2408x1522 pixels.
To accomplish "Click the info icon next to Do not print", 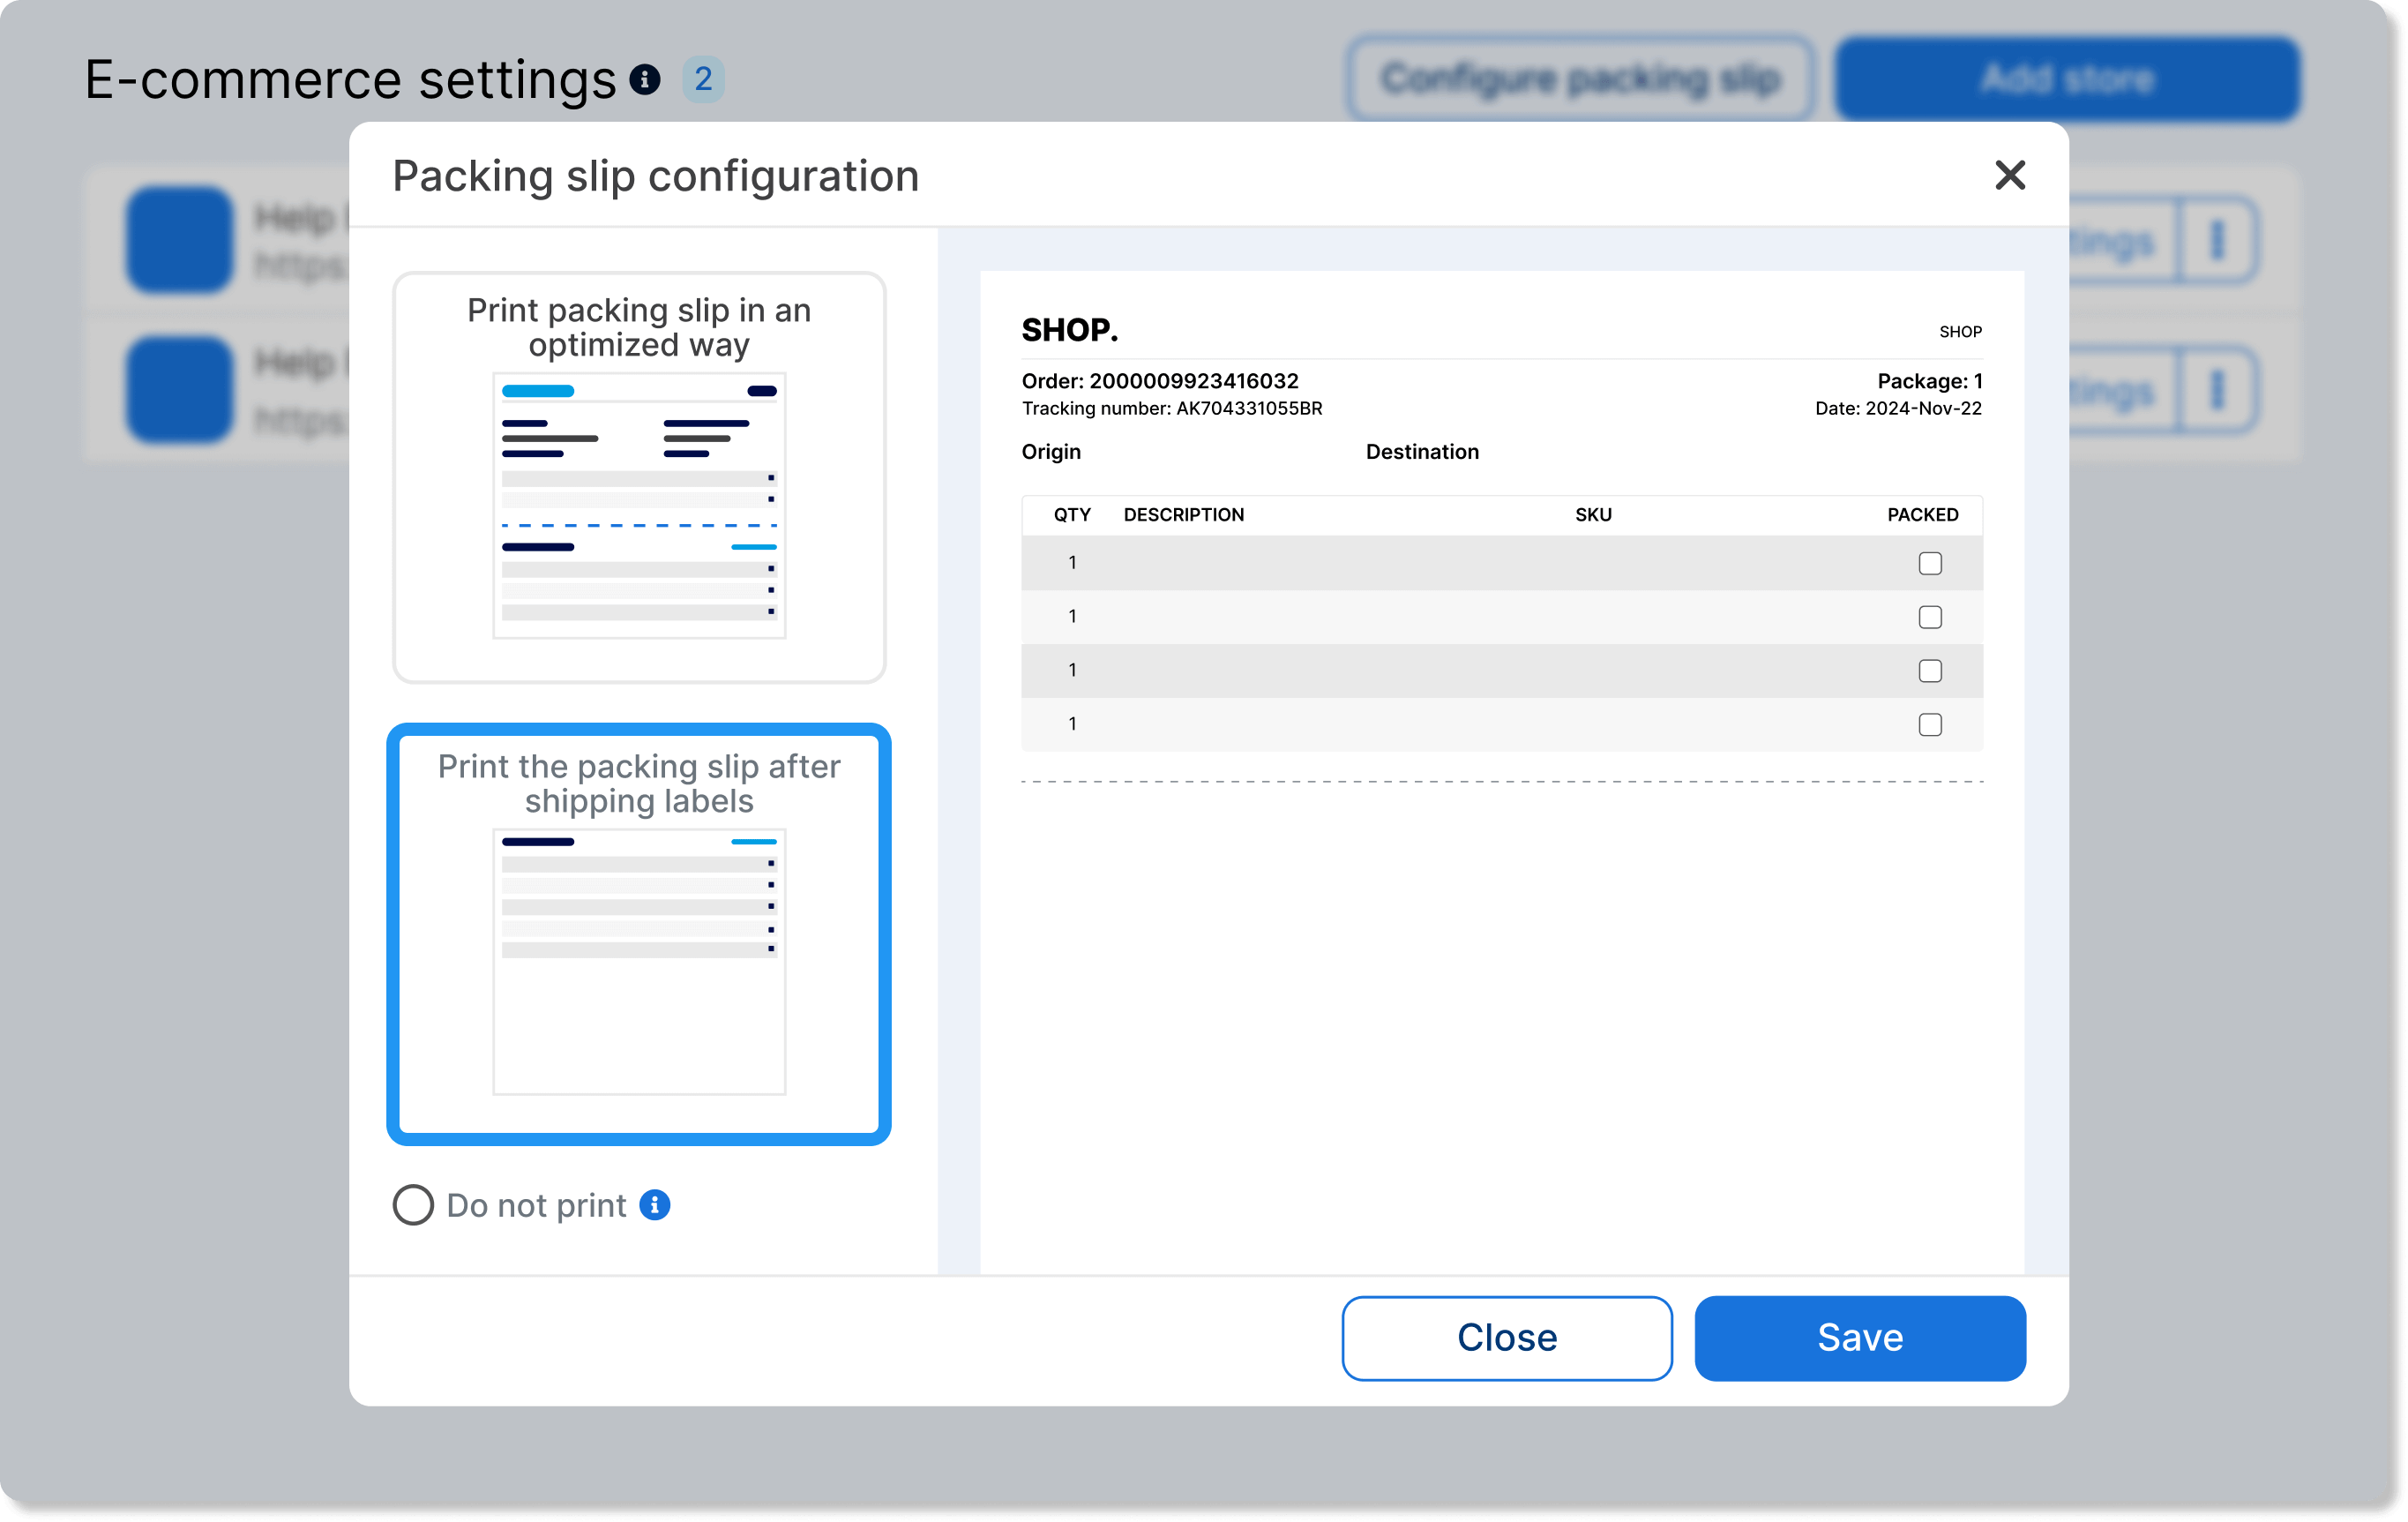I will point(655,1205).
